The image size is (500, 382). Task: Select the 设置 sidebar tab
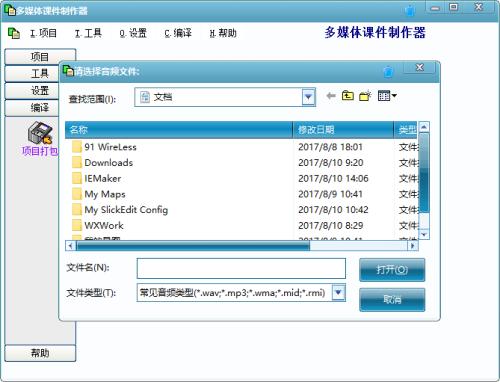(x=32, y=91)
